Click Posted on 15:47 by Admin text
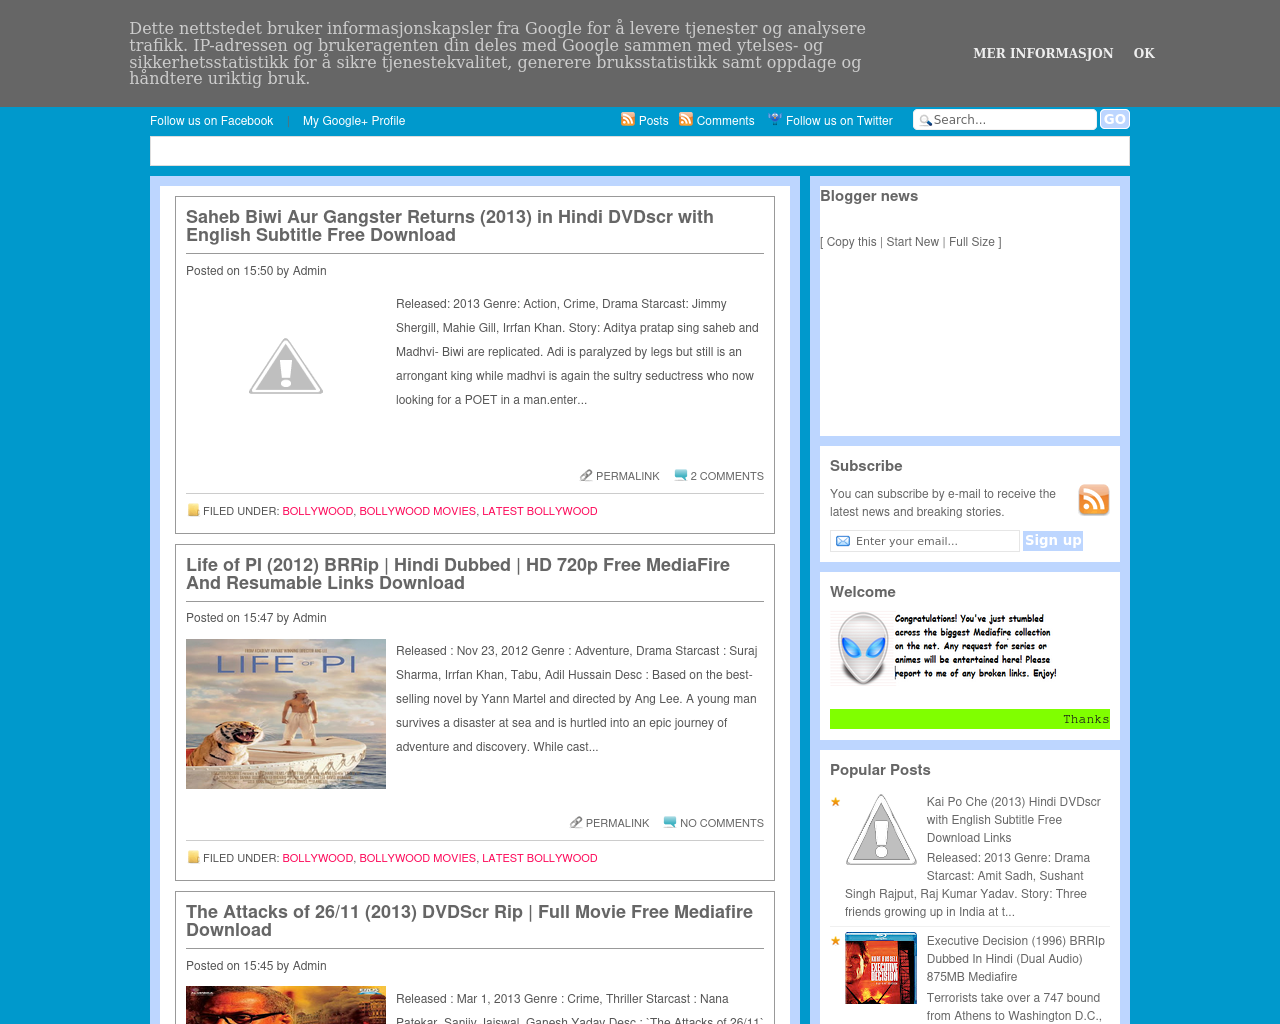This screenshot has width=1280, height=1024. pyautogui.click(x=256, y=618)
